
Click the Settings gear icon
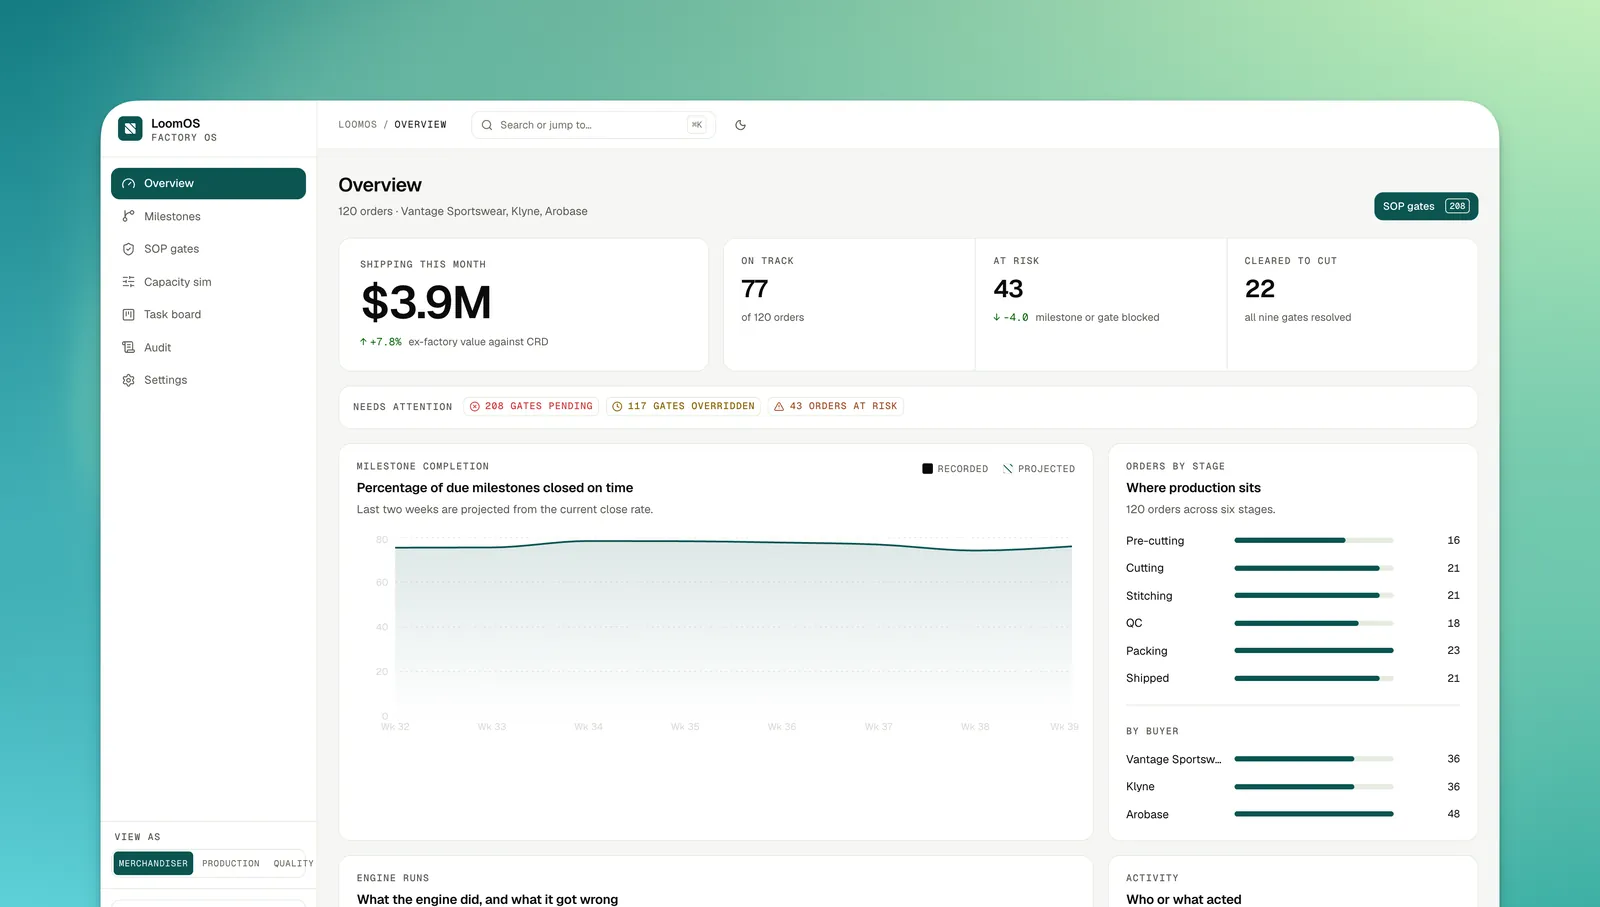[128, 380]
